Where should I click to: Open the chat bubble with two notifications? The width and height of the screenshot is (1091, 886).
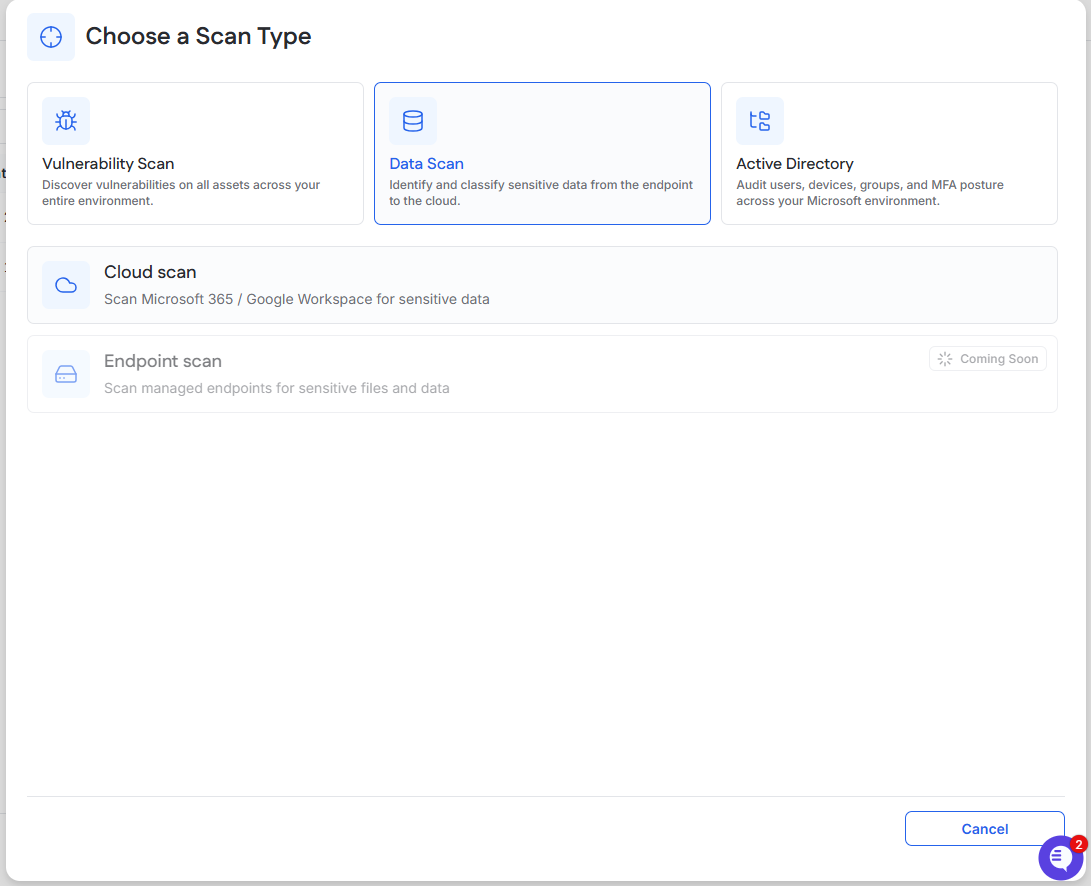[x=1061, y=857]
